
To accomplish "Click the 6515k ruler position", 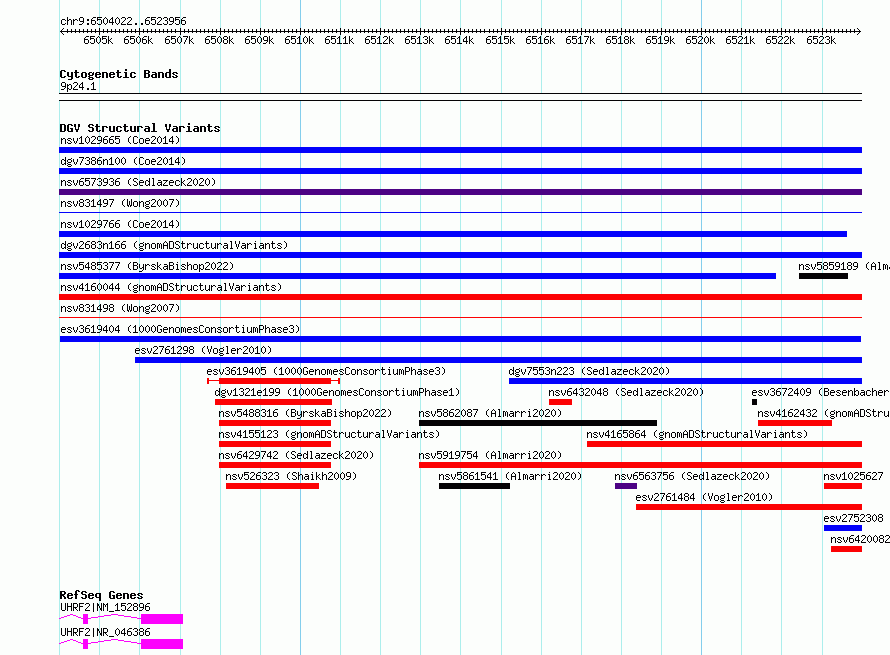I will click(x=500, y=40).
